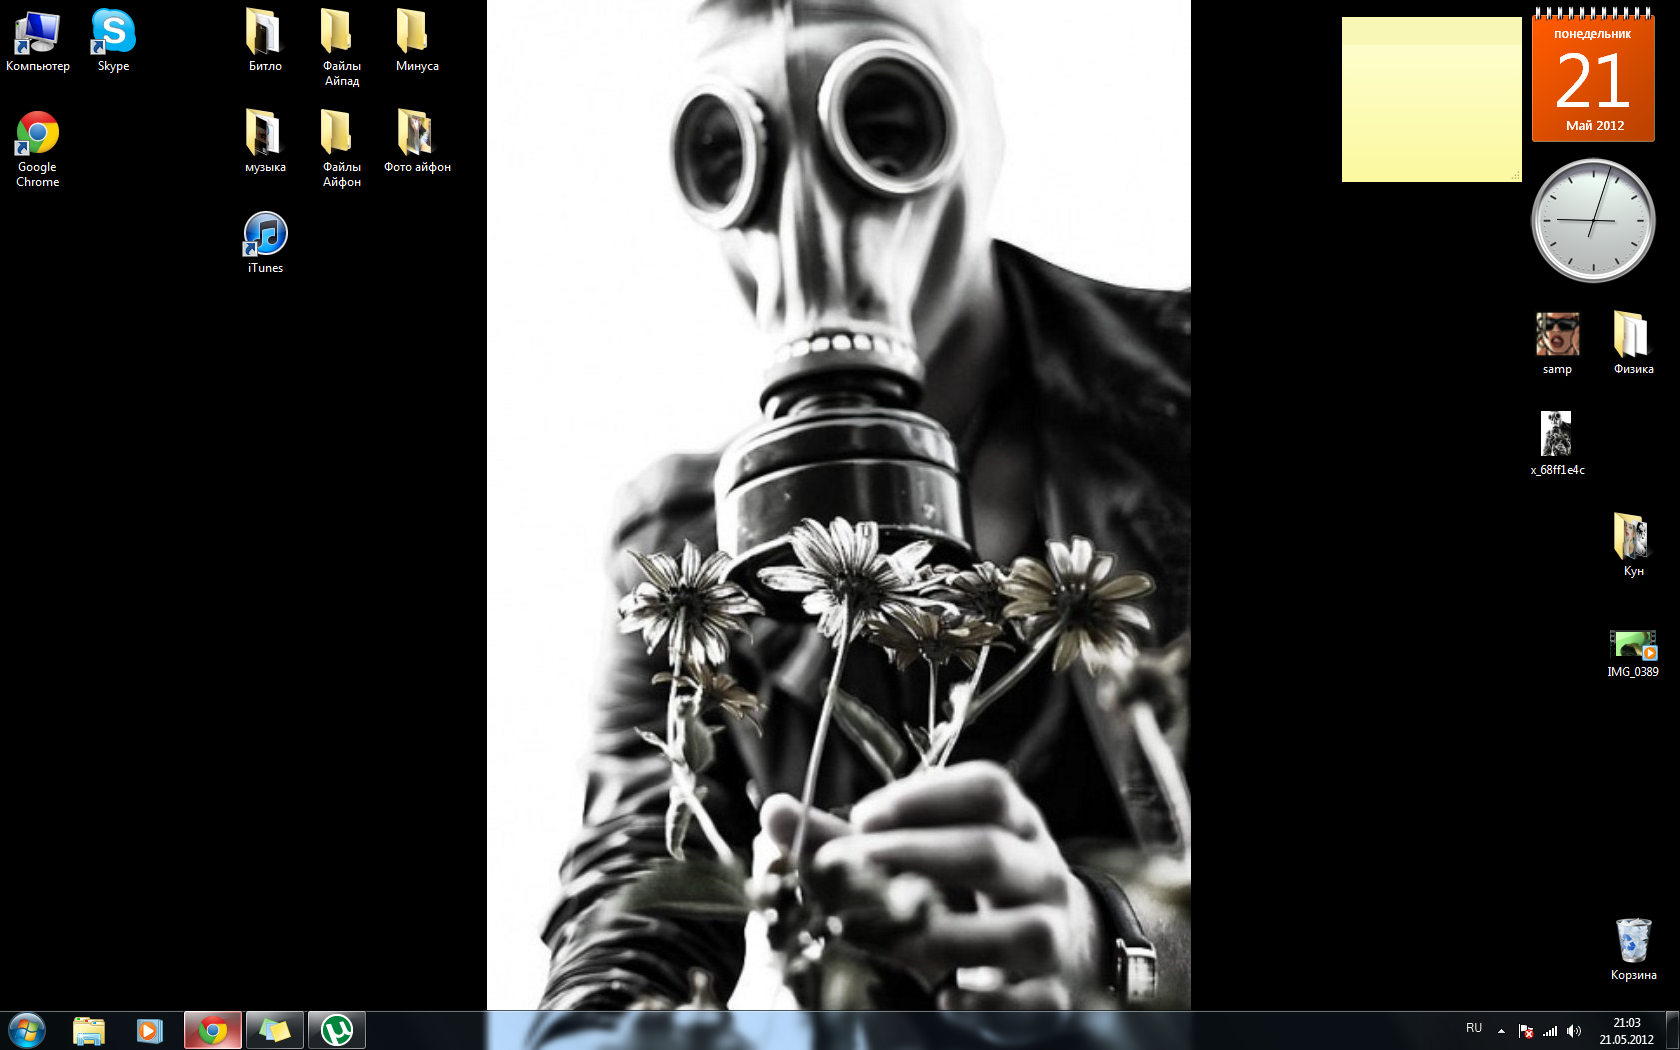The height and width of the screenshot is (1050, 1680).
Task: Click the Windows Start button
Action: point(27,1030)
